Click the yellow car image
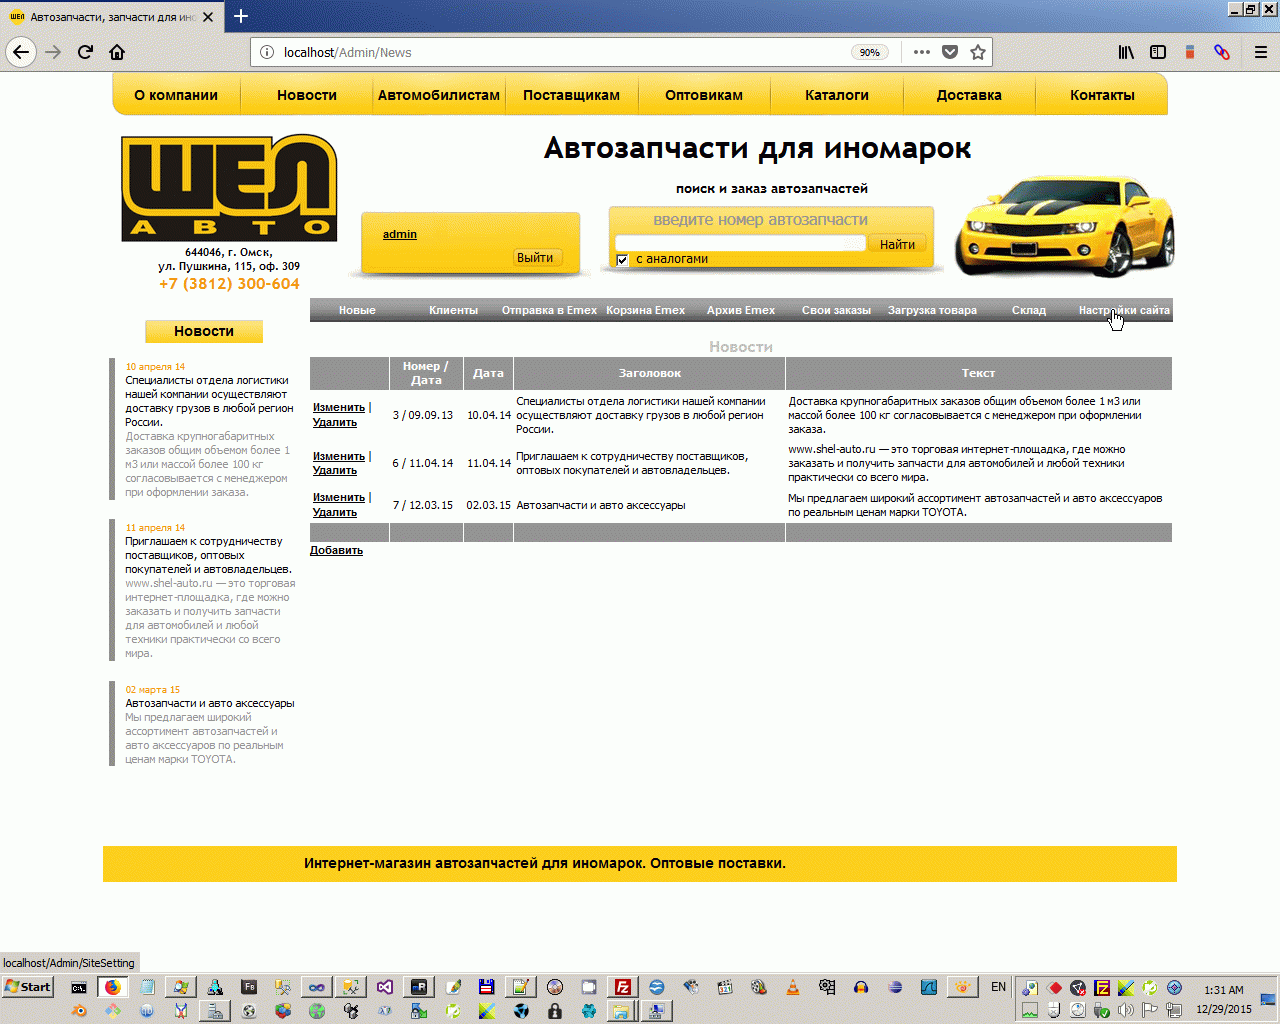This screenshot has width=1280, height=1024. click(x=1064, y=226)
